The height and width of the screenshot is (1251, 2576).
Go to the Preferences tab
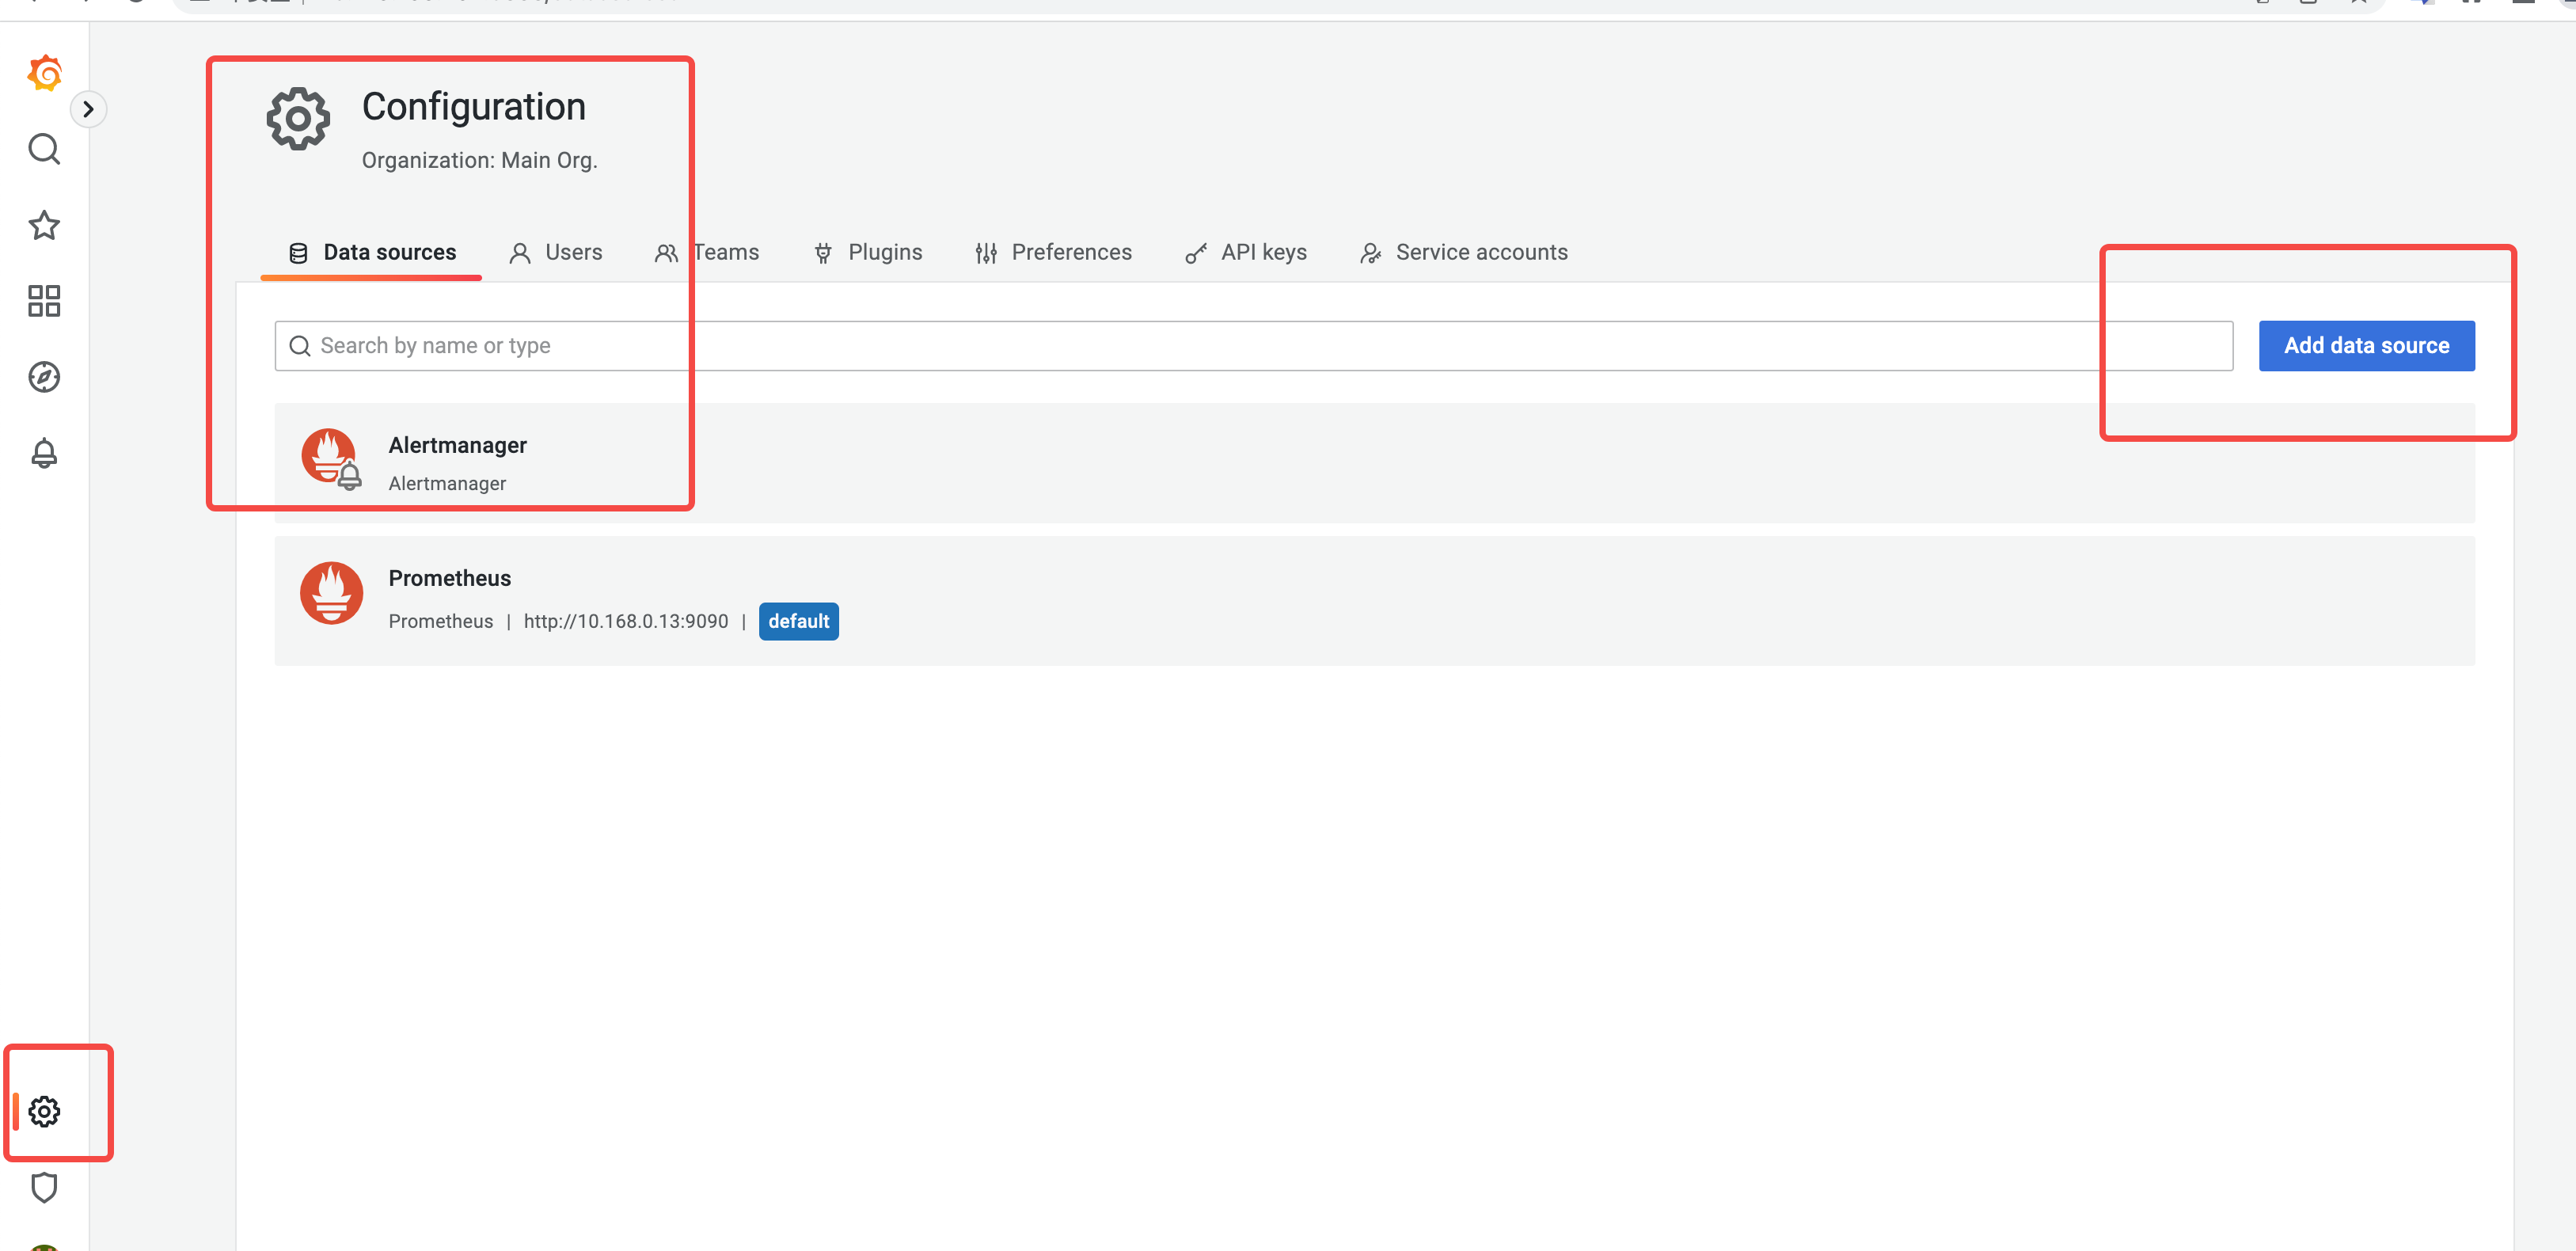point(1053,253)
